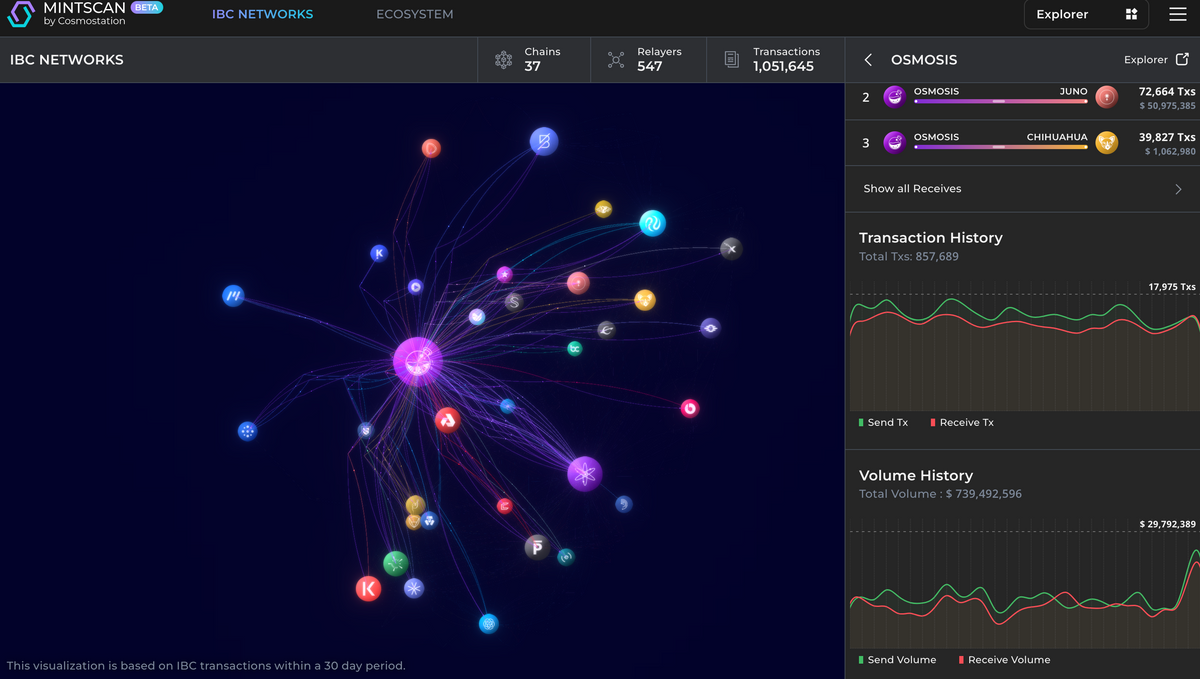Click the 39,827 Txs value

(1167, 137)
